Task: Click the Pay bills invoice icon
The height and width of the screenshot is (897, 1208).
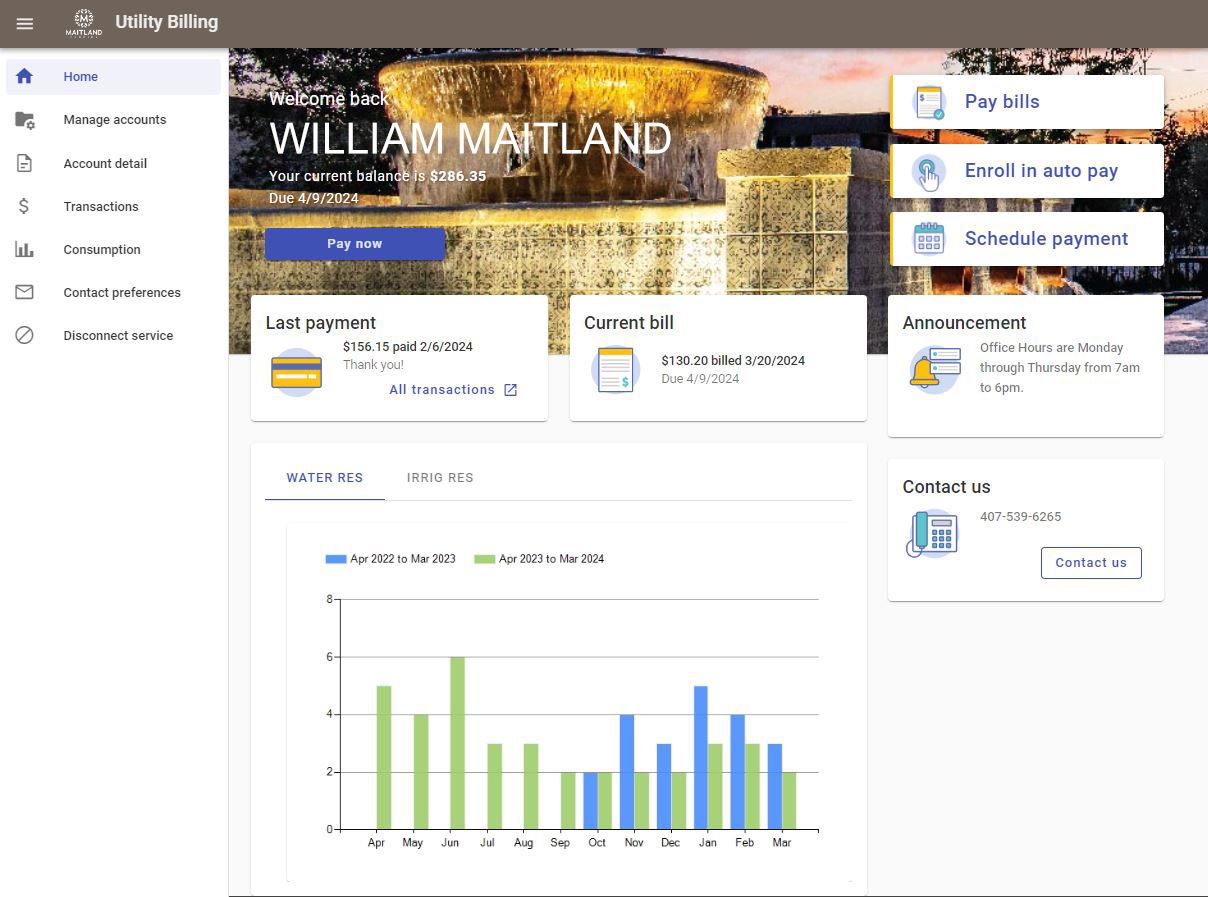Action: [x=928, y=101]
